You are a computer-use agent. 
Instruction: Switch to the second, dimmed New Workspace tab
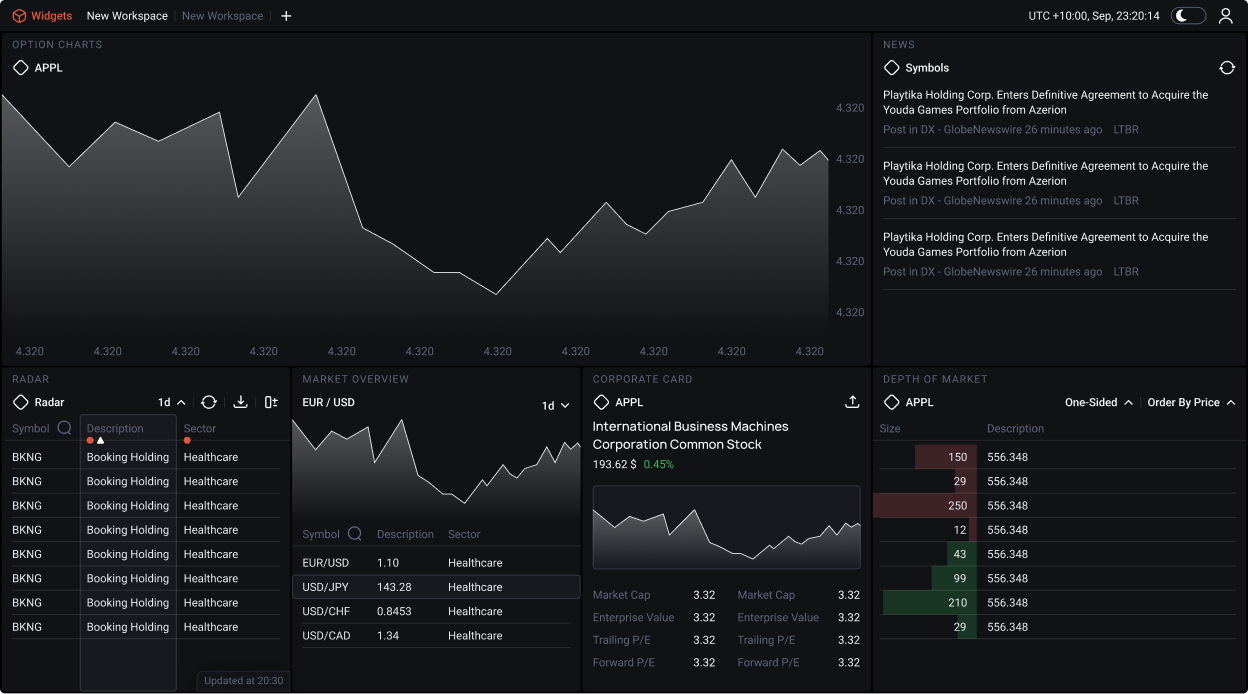click(222, 16)
